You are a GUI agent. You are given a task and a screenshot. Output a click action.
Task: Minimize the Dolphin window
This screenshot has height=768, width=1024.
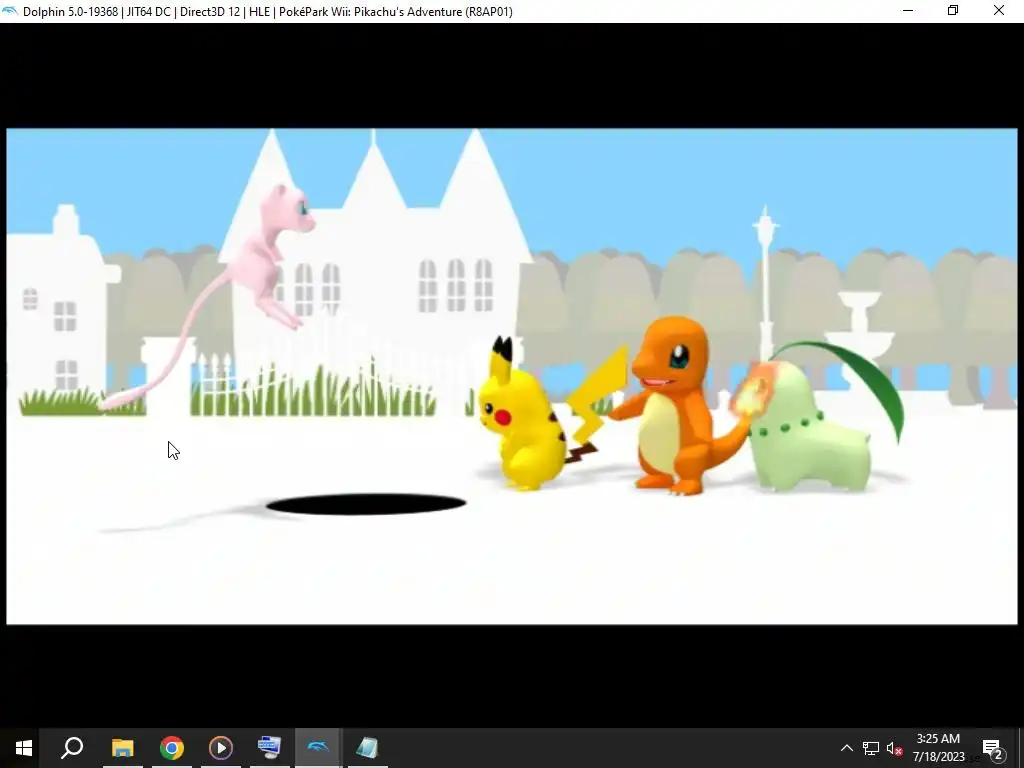(x=908, y=11)
